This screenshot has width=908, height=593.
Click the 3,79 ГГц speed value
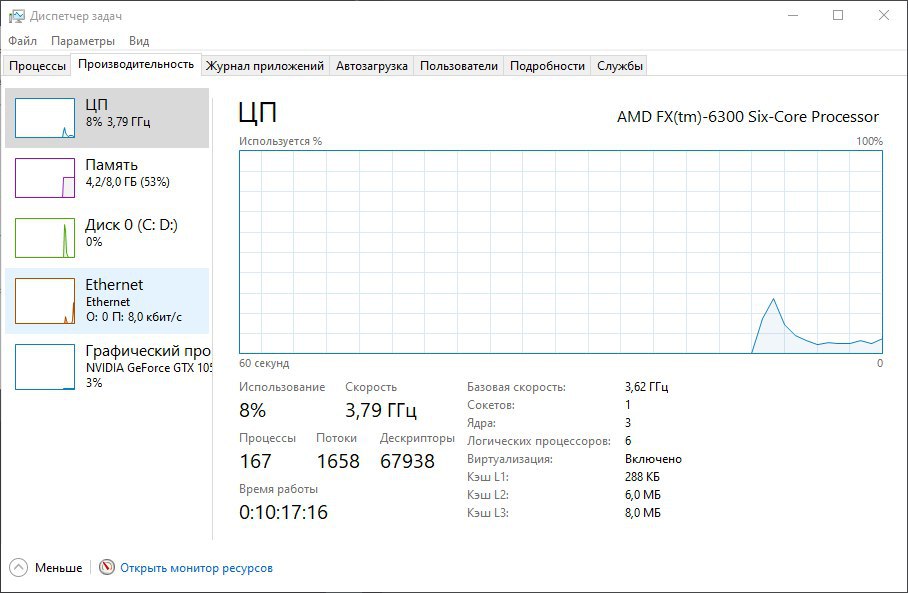(380, 411)
